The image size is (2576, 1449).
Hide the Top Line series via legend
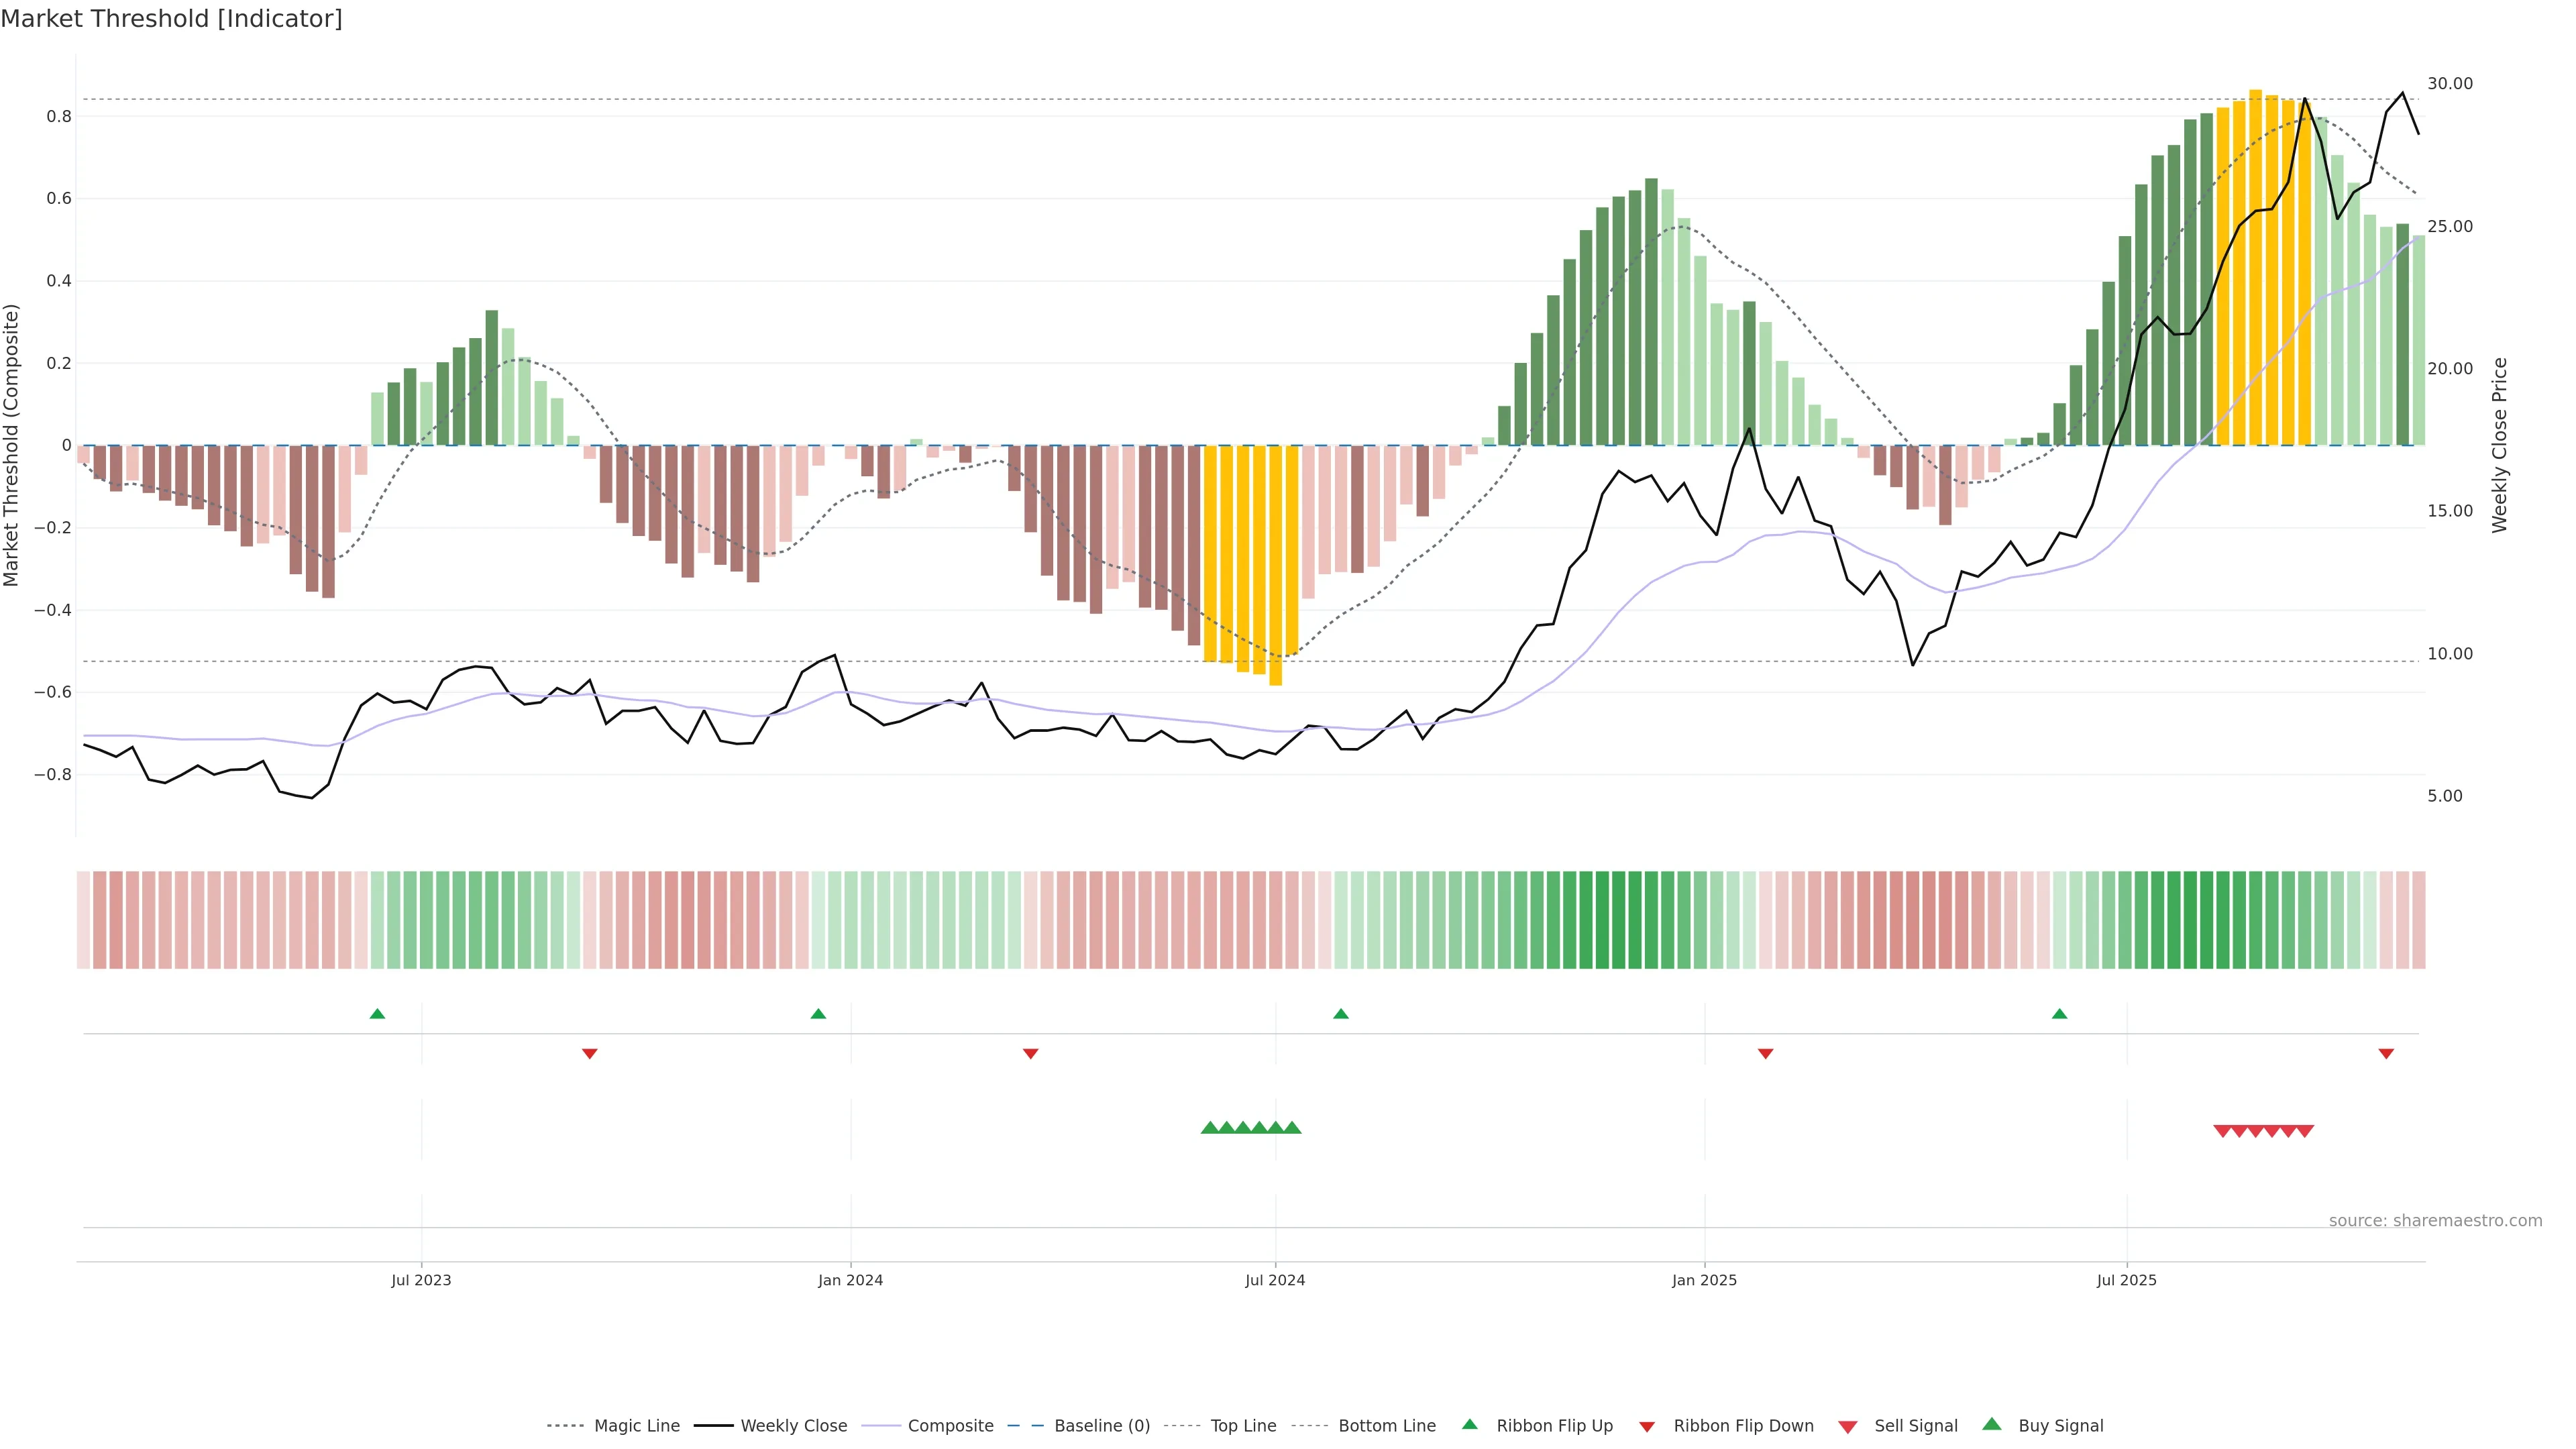pos(1243,1426)
